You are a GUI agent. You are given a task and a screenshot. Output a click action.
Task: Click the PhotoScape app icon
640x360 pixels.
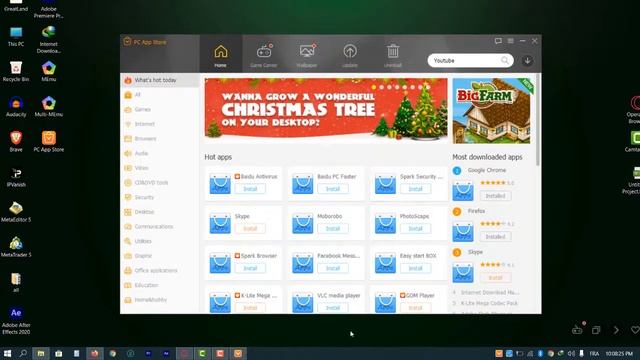(x=385, y=223)
